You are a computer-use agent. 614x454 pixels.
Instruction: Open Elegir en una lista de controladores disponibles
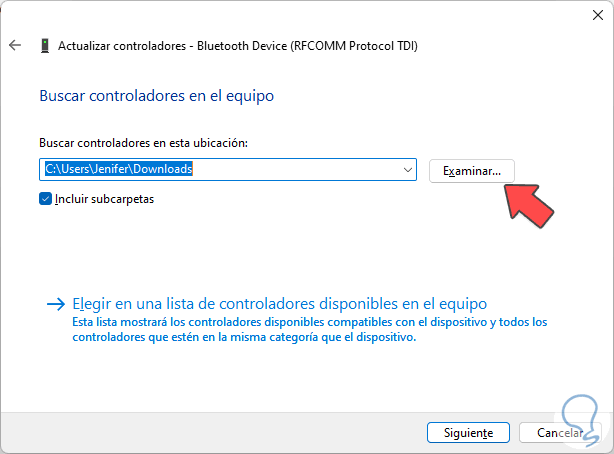(x=280, y=303)
